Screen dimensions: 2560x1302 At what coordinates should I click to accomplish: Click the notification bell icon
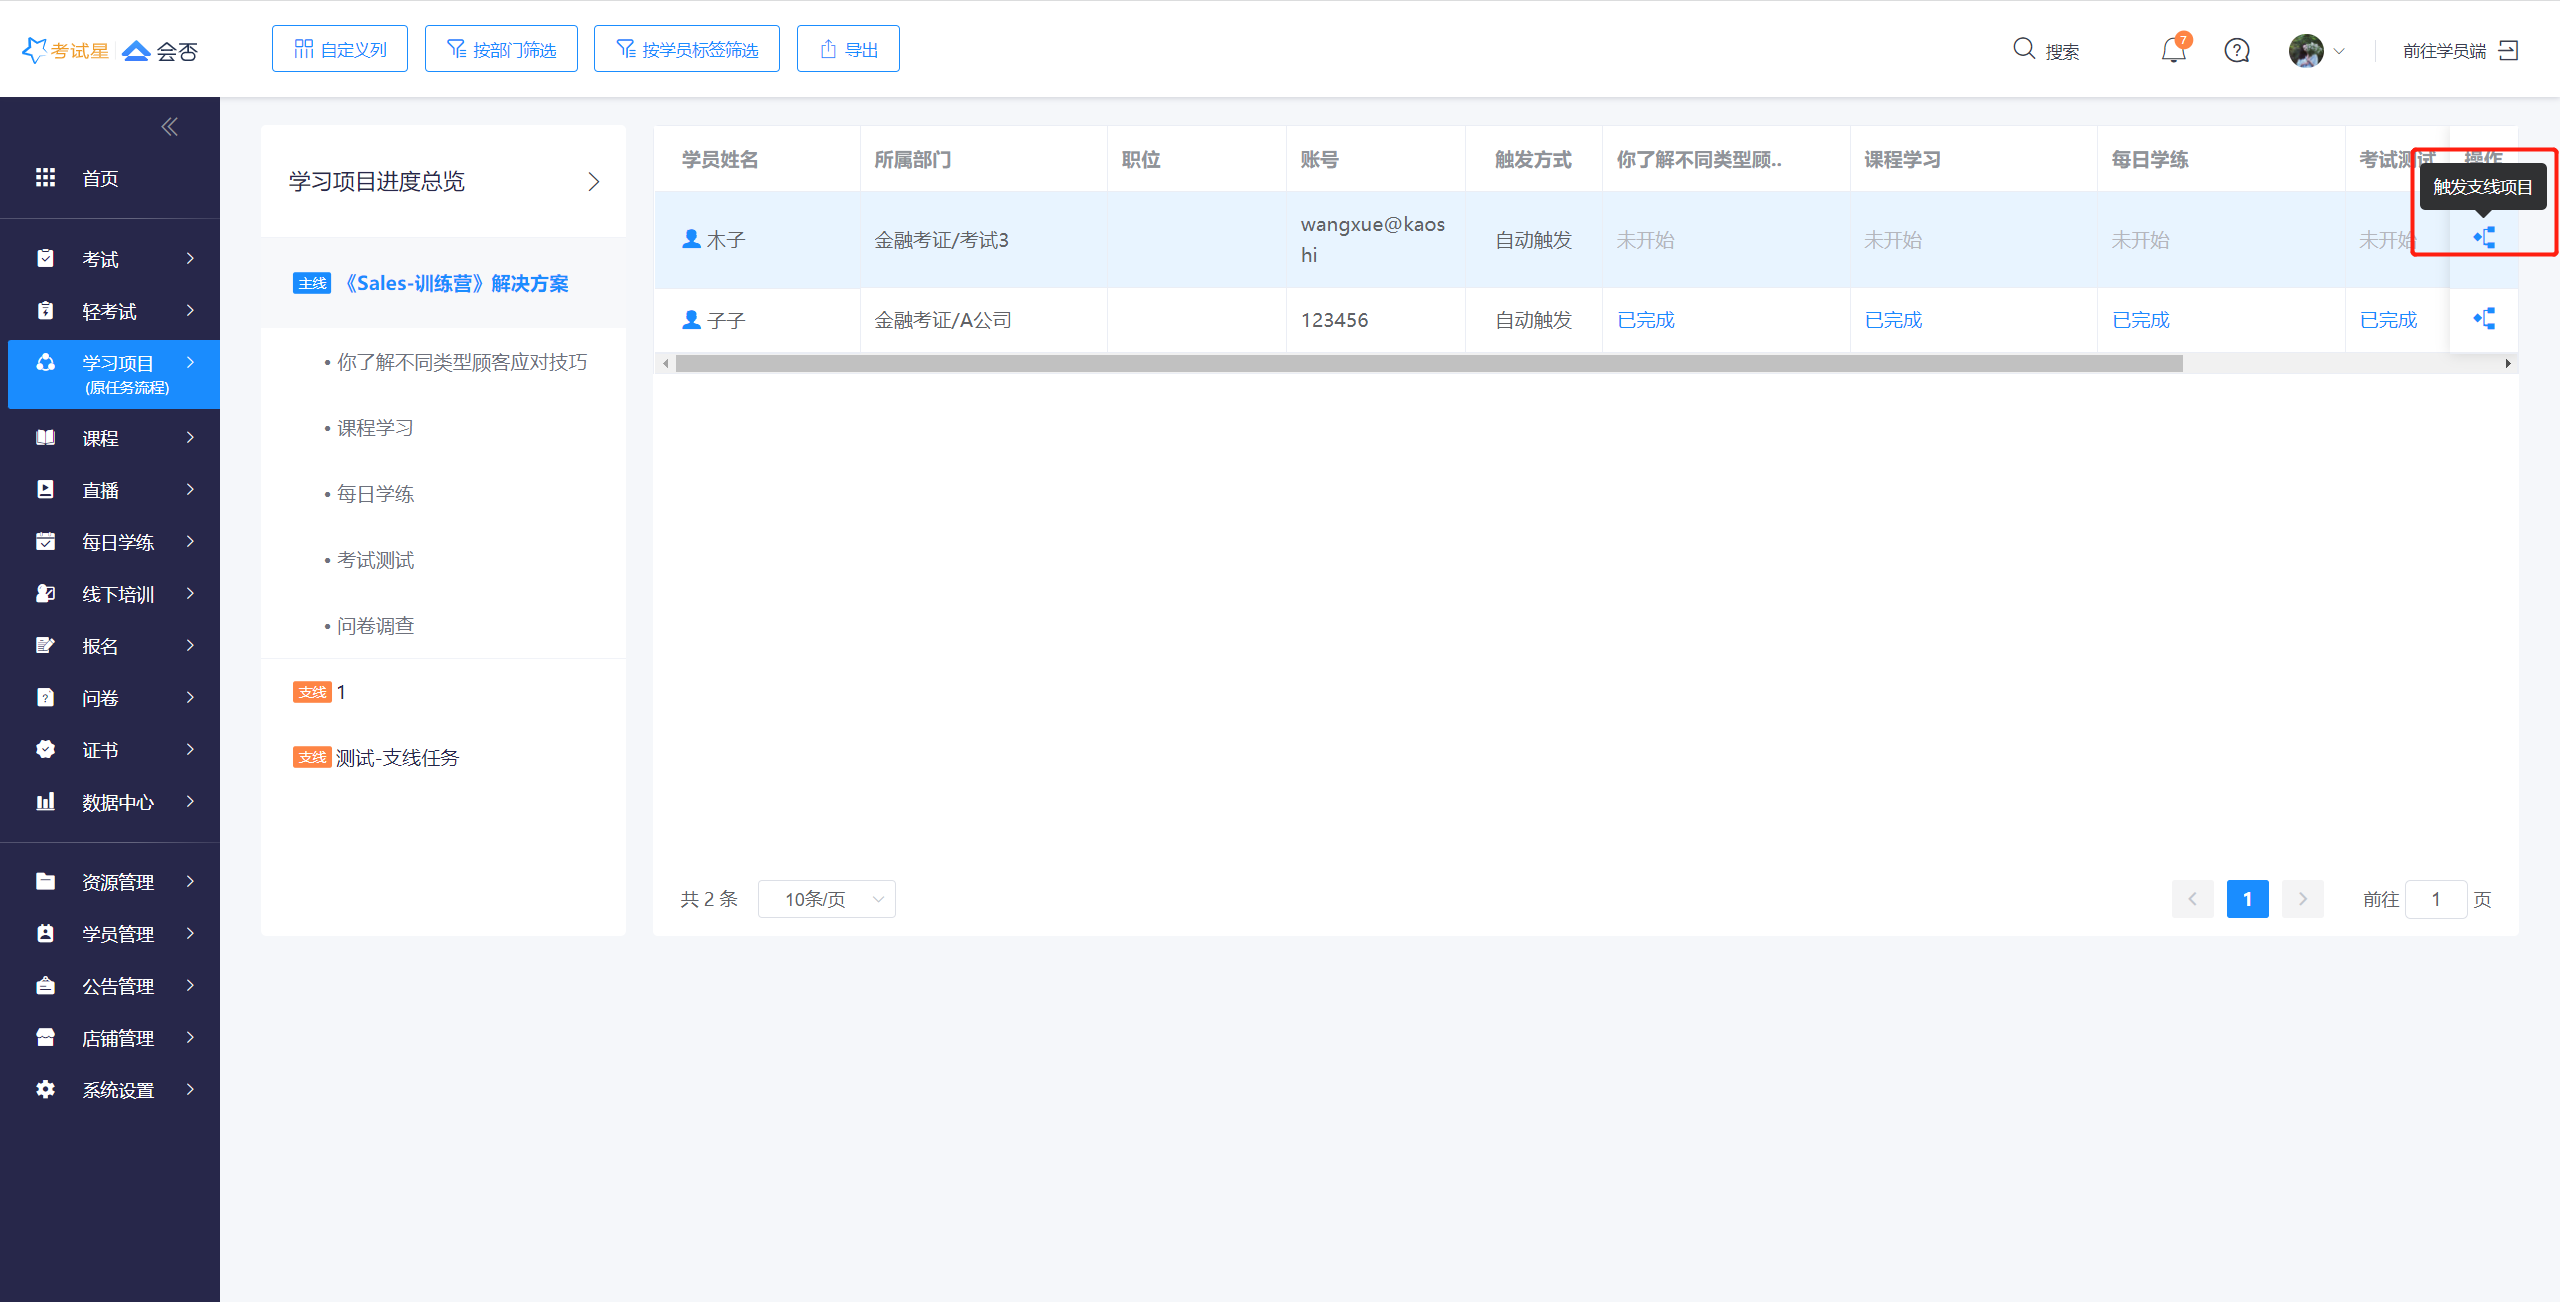click(2173, 50)
